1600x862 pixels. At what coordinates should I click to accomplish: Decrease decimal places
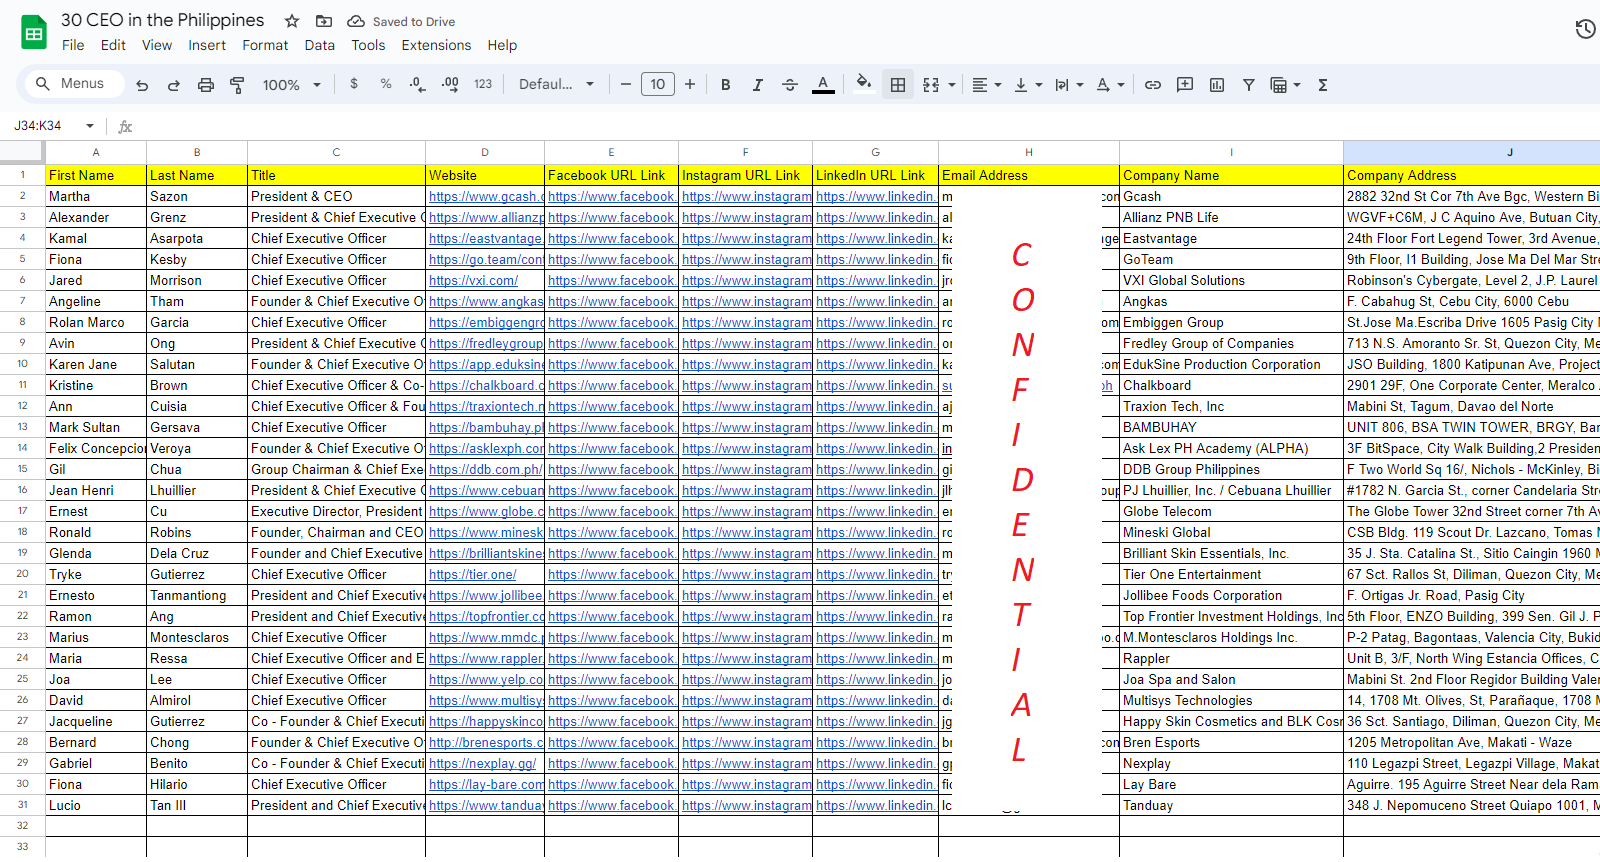[417, 85]
